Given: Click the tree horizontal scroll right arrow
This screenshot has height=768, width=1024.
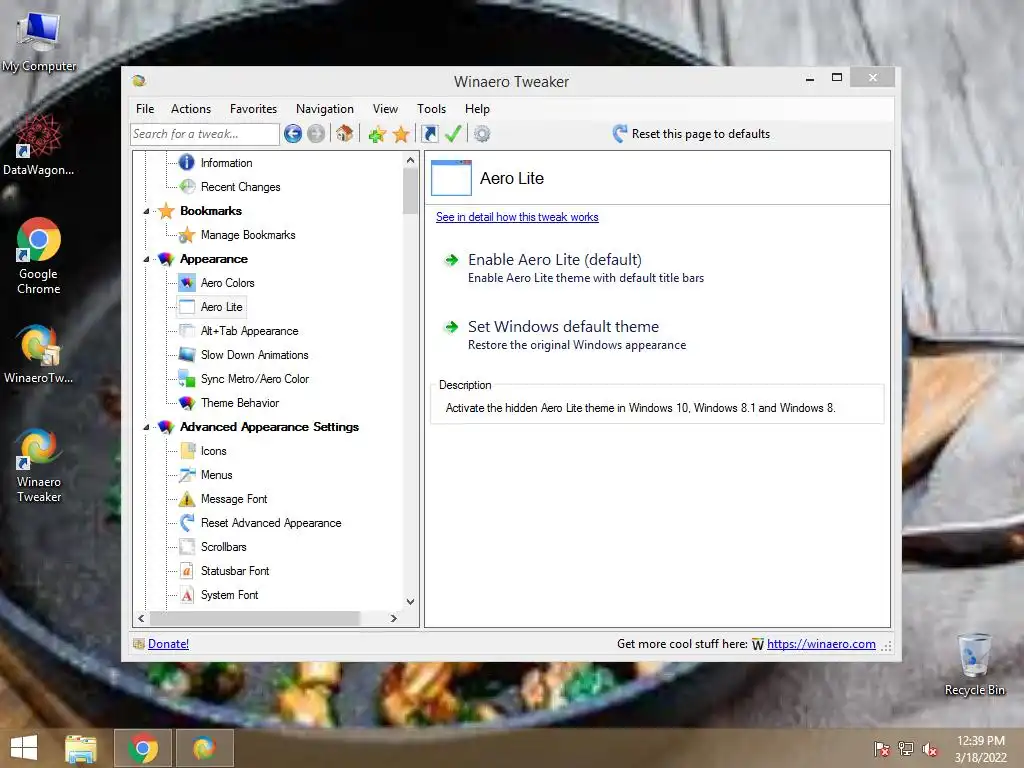Looking at the screenshot, I should 393,618.
